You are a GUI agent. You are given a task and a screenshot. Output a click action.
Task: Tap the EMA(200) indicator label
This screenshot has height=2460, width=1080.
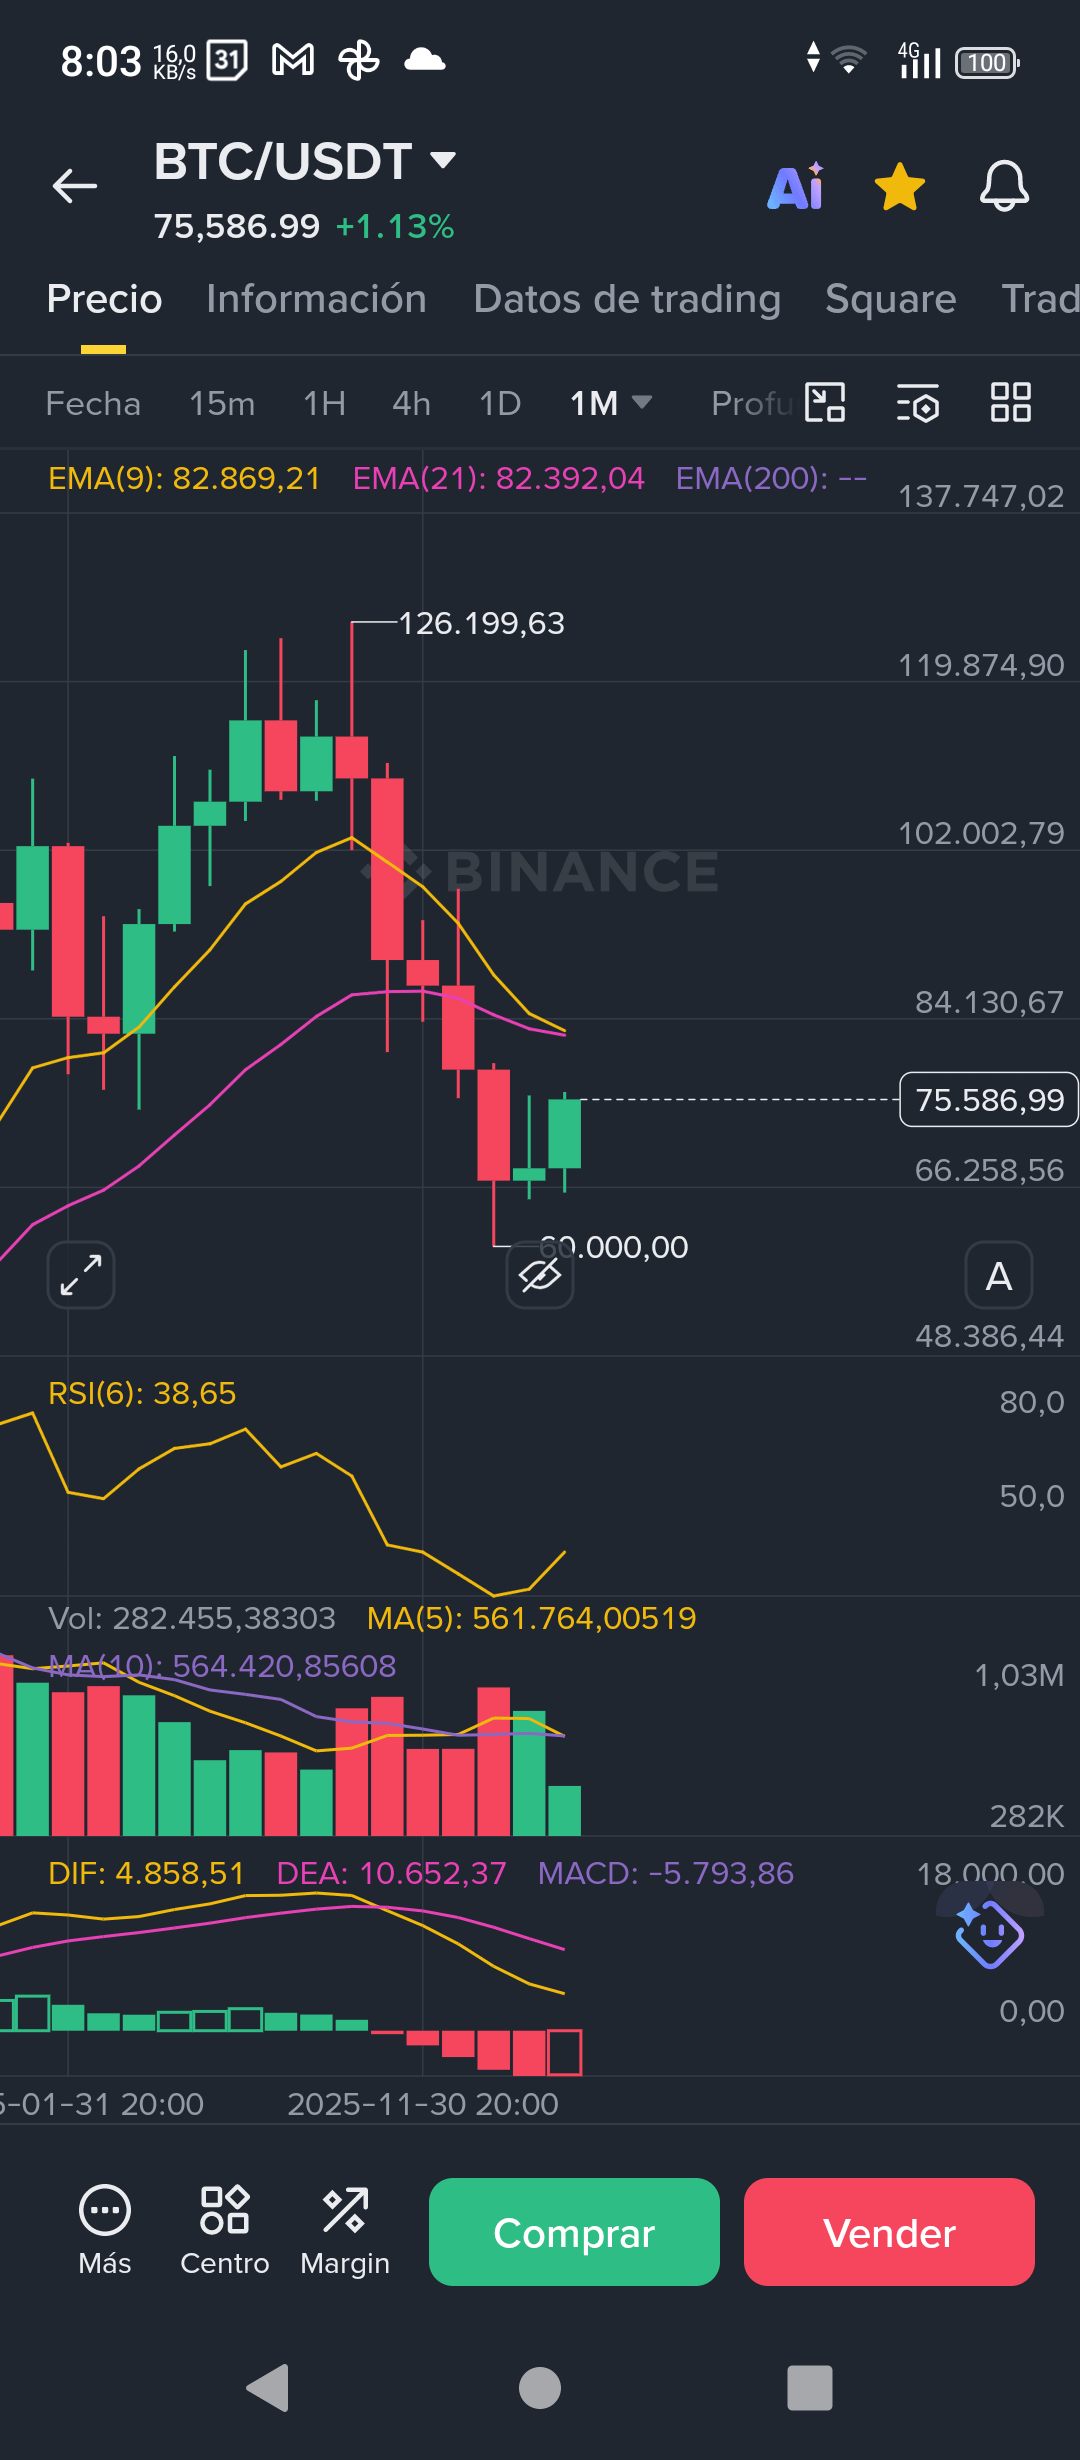coord(771,479)
